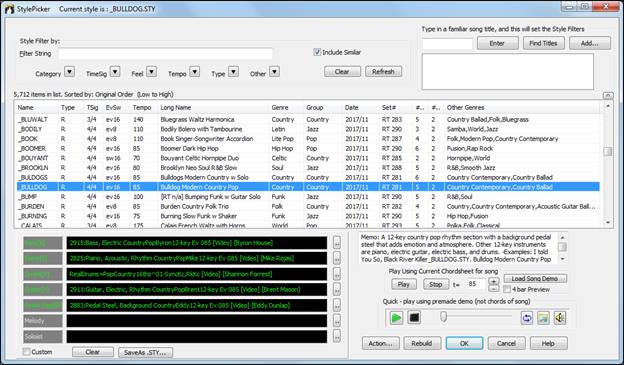The height and width of the screenshot is (365, 624).
Task: Select the 'Burden Country Folk Trio' row
Action: 308,206
